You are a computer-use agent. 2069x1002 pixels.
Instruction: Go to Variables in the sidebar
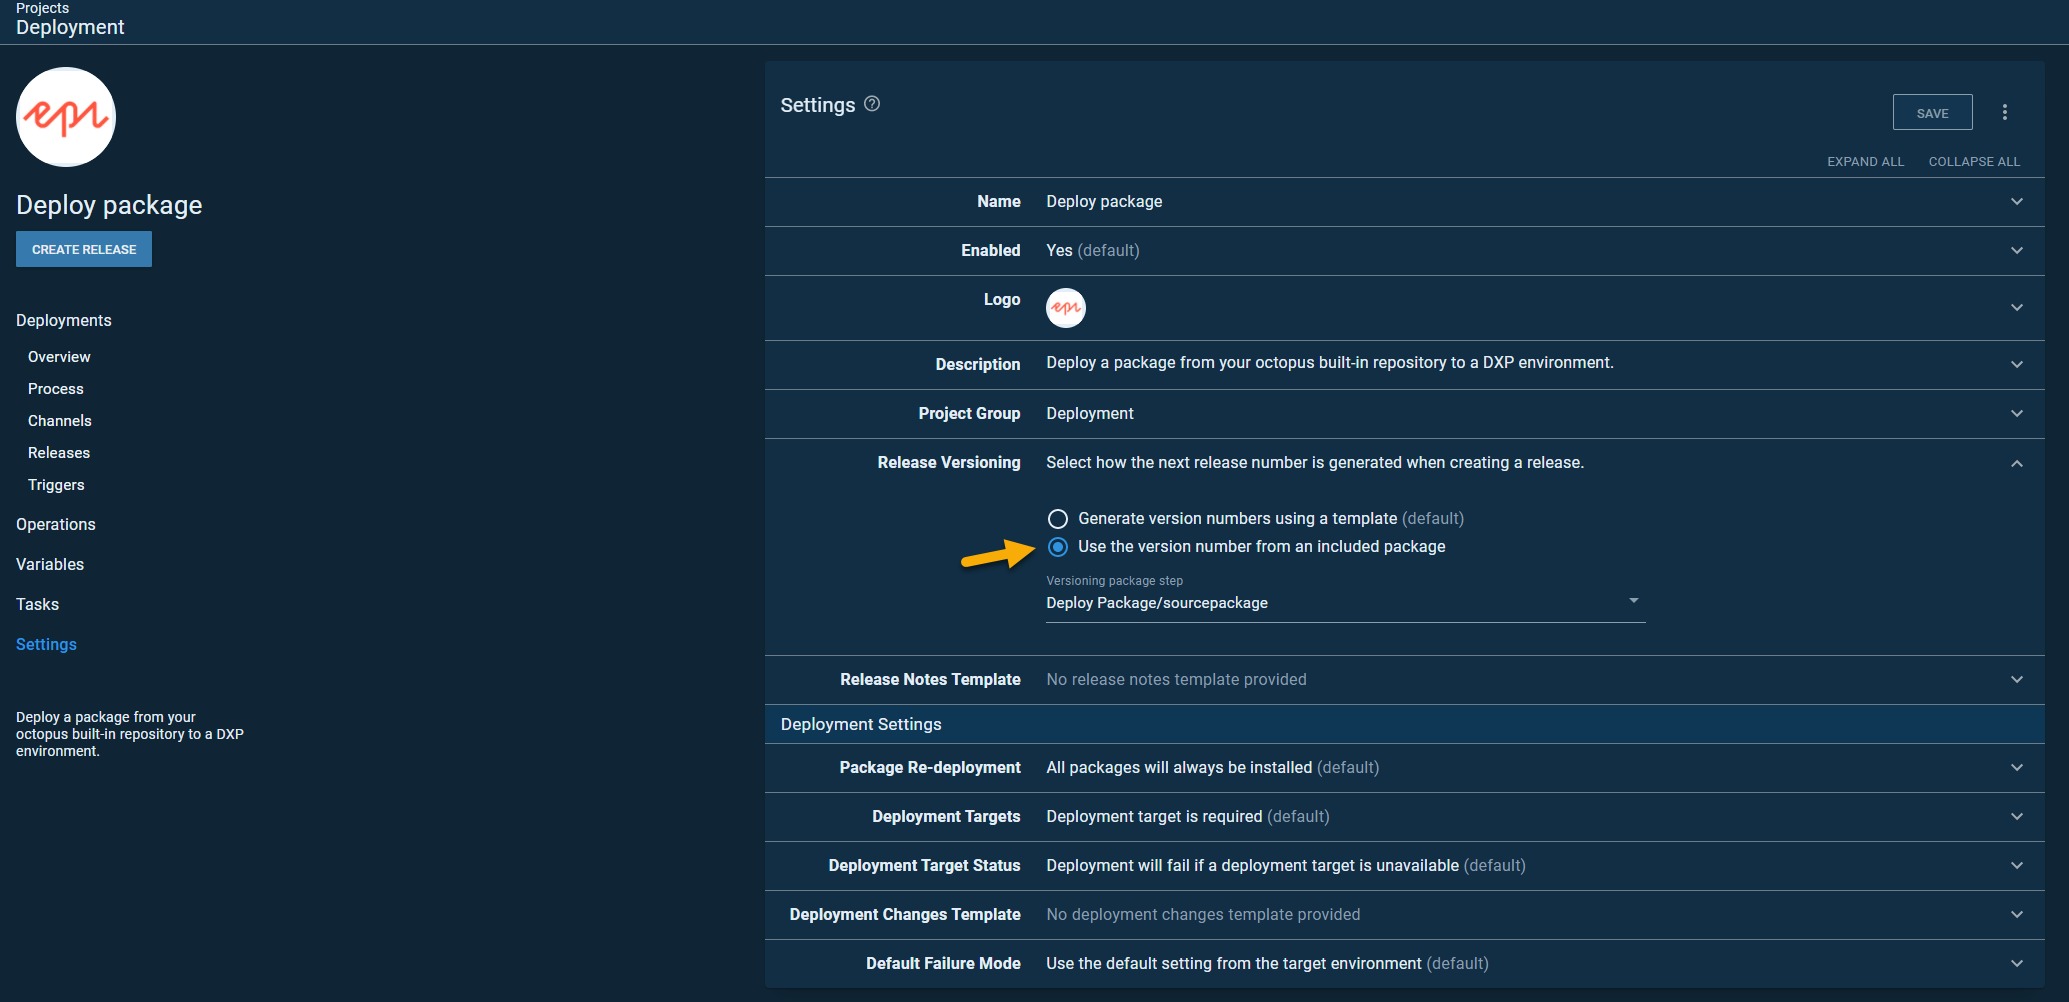[x=50, y=565]
